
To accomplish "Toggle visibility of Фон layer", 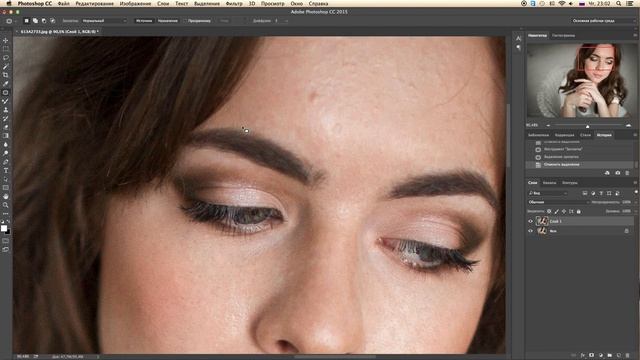I will pos(531,231).
